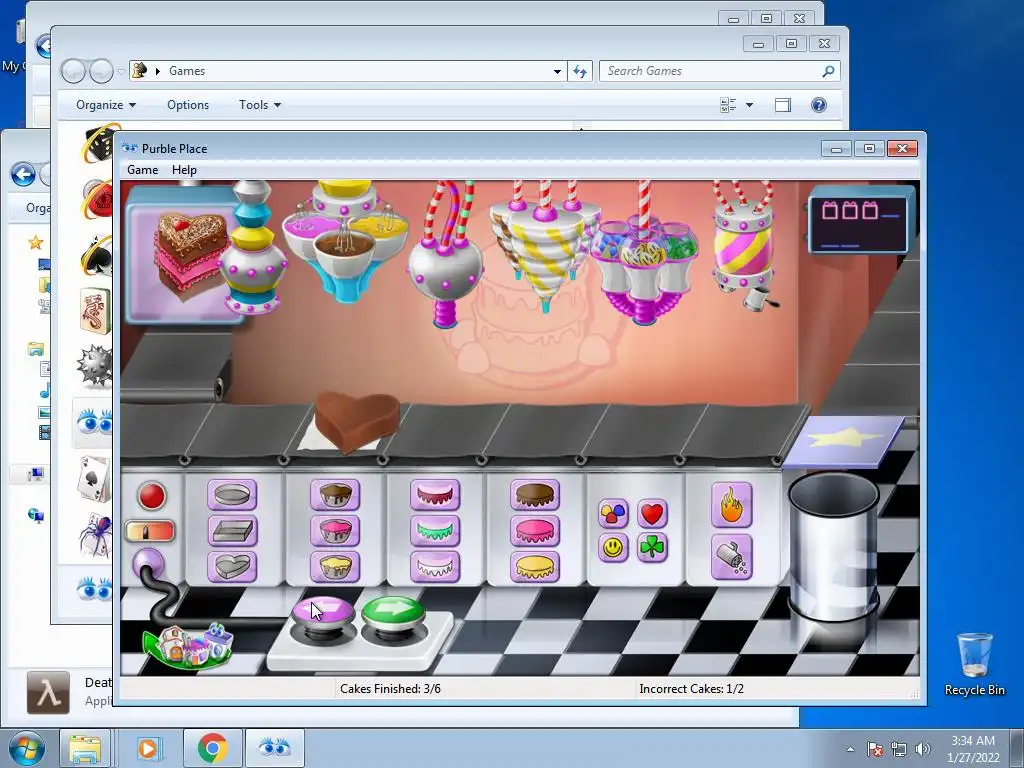Click the Recycle Bin desktop icon
Screen dimensions: 1024x768
pos(974,664)
